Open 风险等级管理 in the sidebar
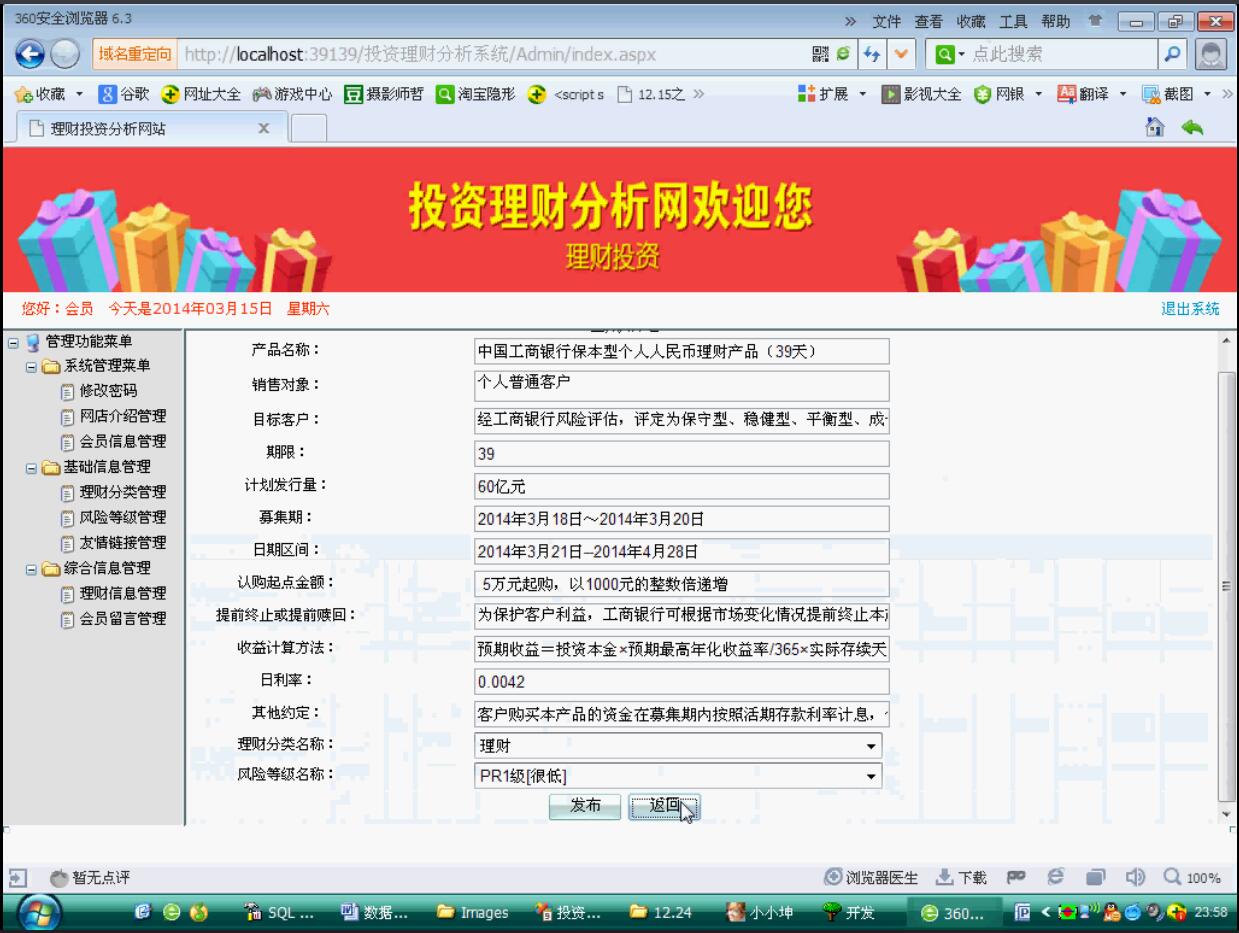Screen dimensions: 1239x933 pyautogui.click(x=123, y=518)
